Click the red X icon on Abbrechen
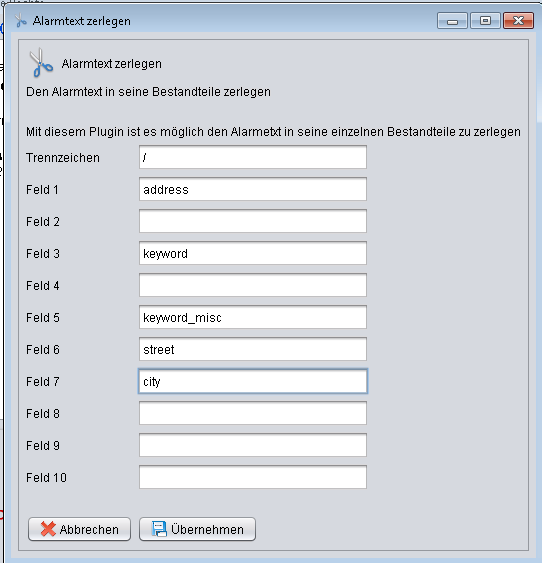Screen dimensions: 542x563 click(x=48, y=529)
